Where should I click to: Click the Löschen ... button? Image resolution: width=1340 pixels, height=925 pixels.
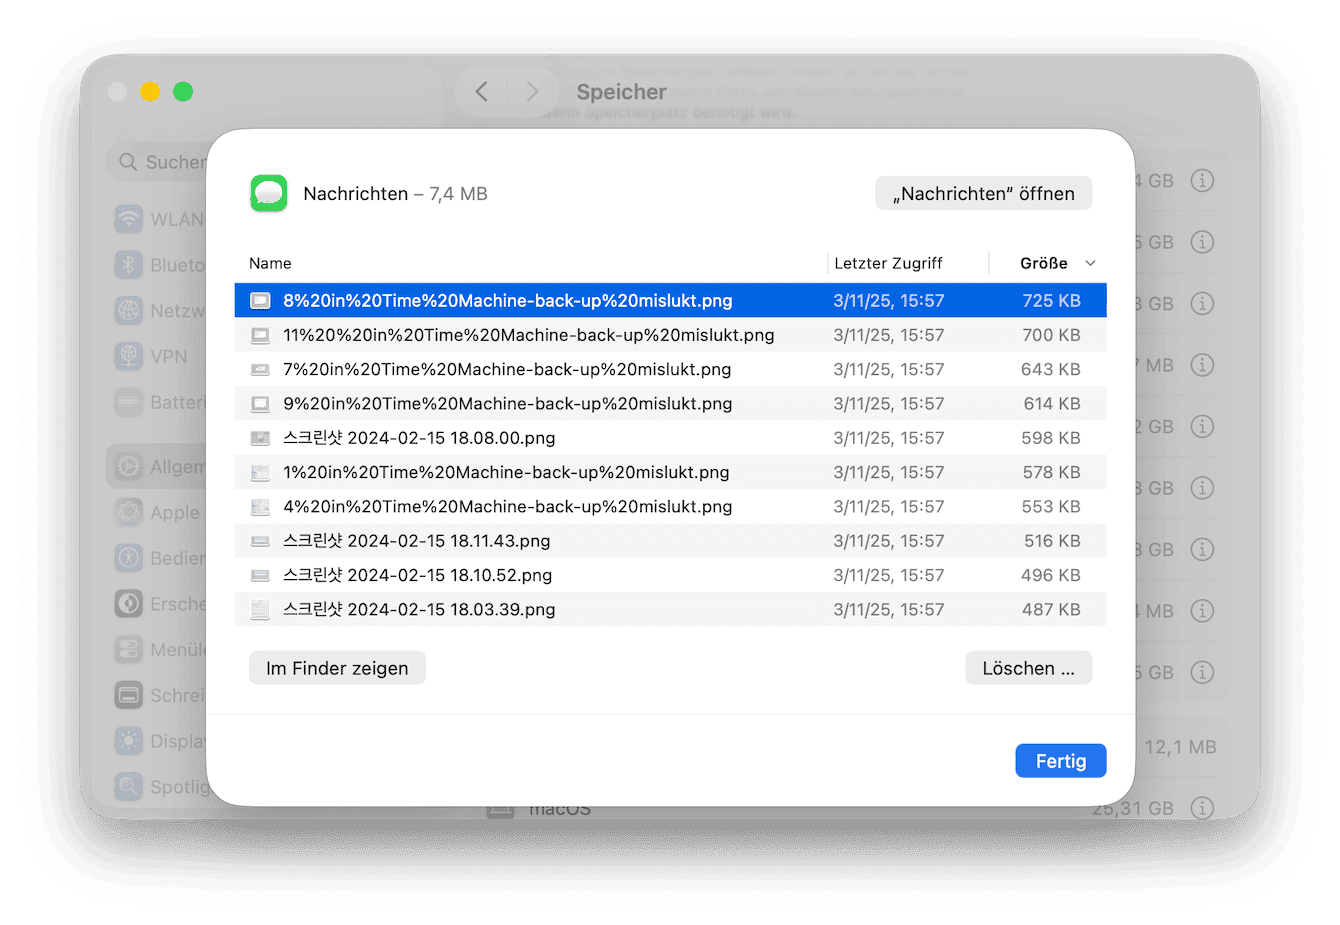click(1028, 668)
